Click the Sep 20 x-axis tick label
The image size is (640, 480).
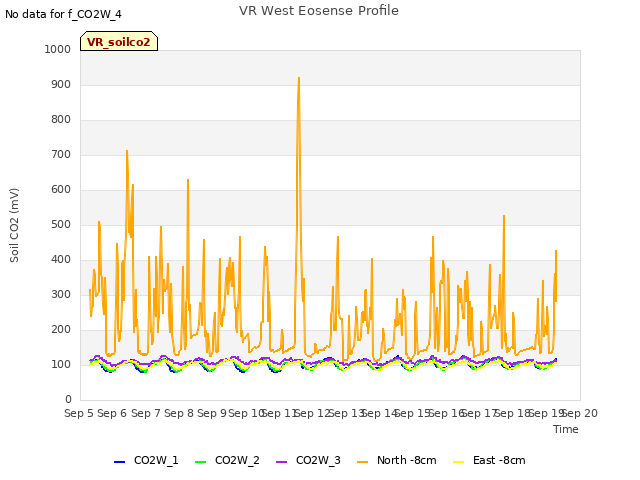(x=580, y=413)
